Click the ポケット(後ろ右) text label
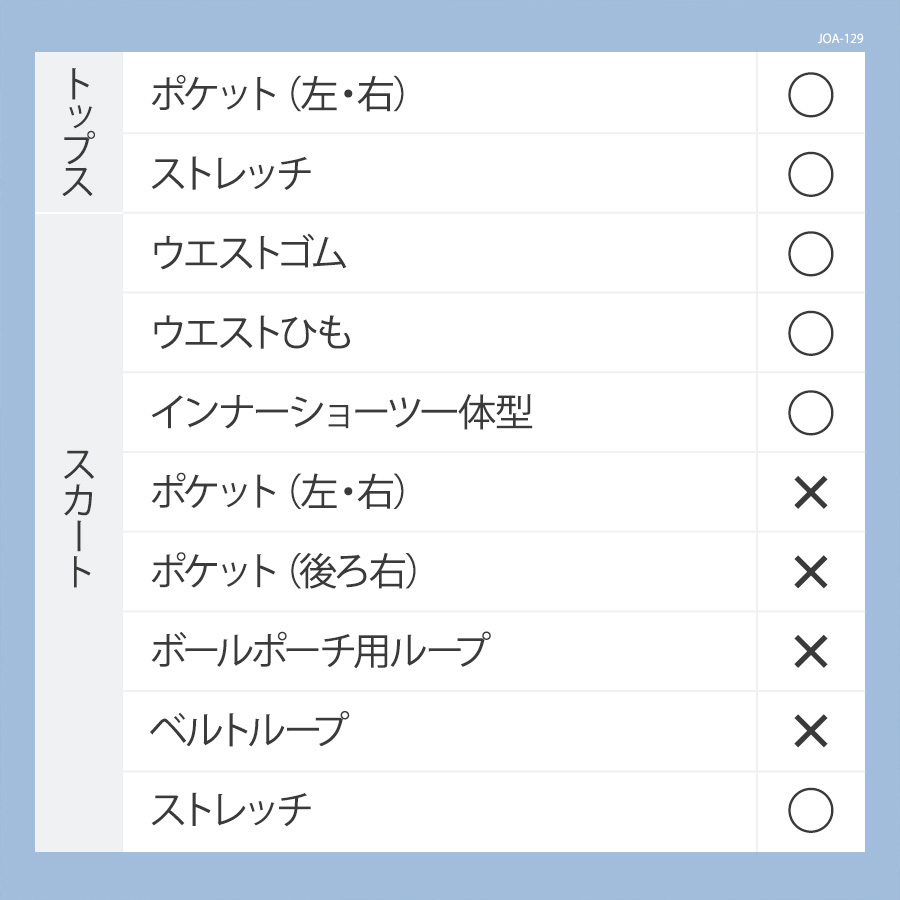The height and width of the screenshot is (900, 900). (285, 572)
